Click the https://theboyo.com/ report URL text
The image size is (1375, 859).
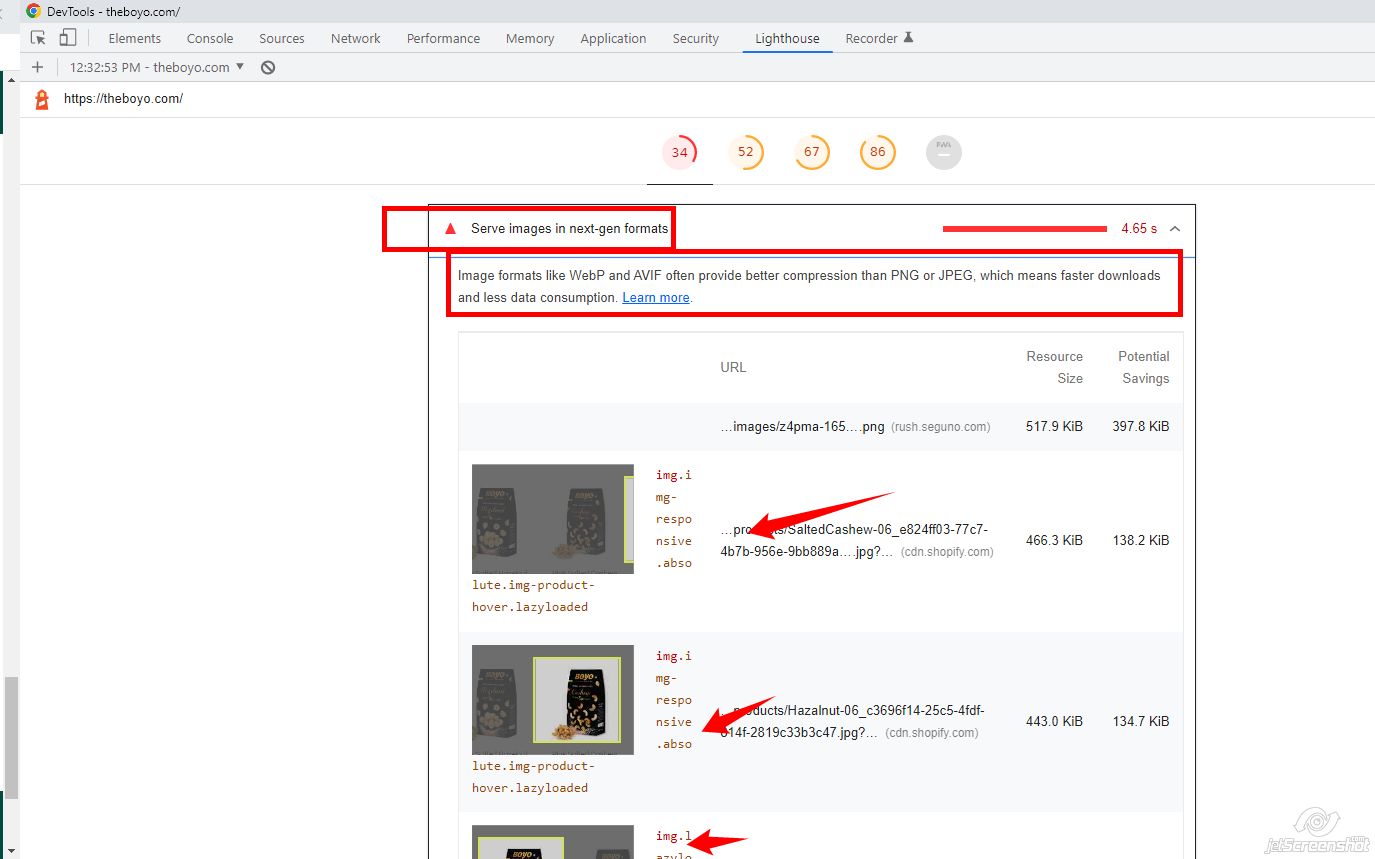123,99
